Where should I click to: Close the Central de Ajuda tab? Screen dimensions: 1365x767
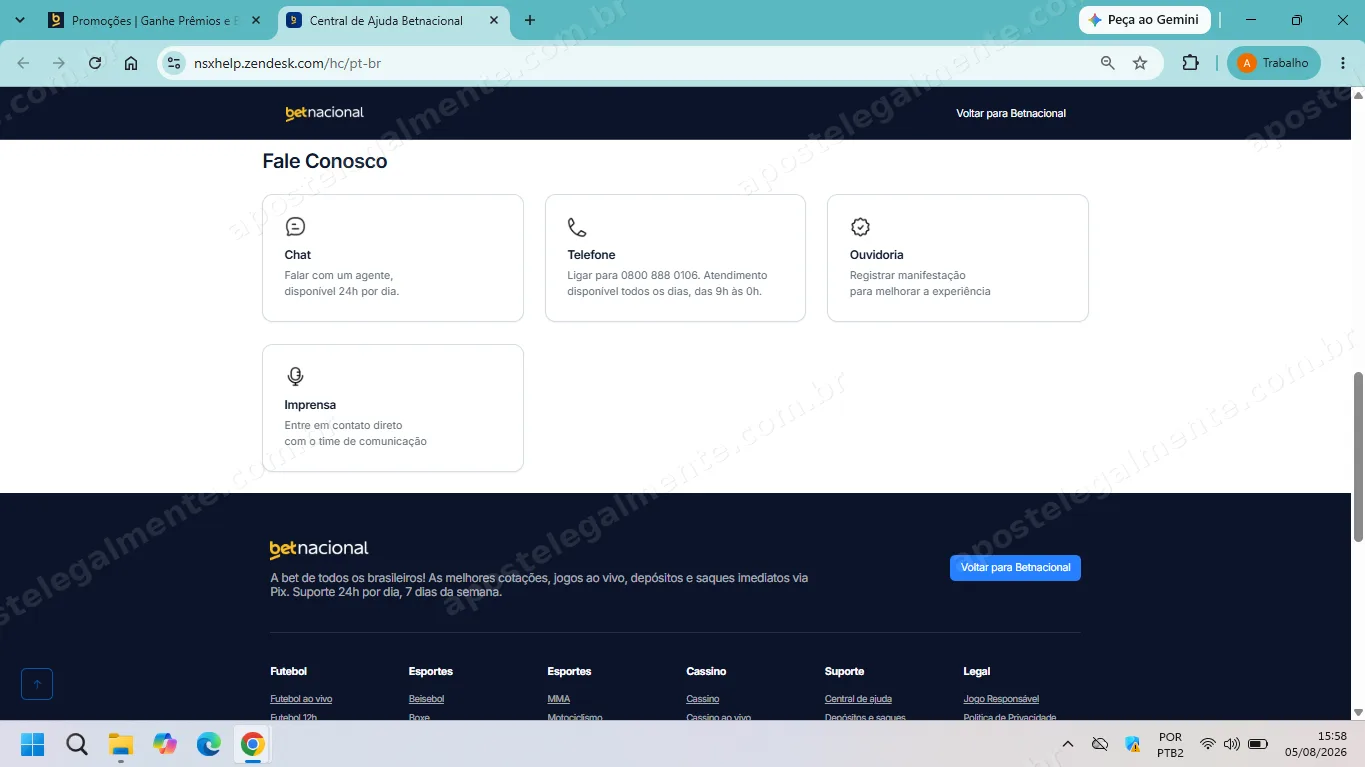[494, 20]
